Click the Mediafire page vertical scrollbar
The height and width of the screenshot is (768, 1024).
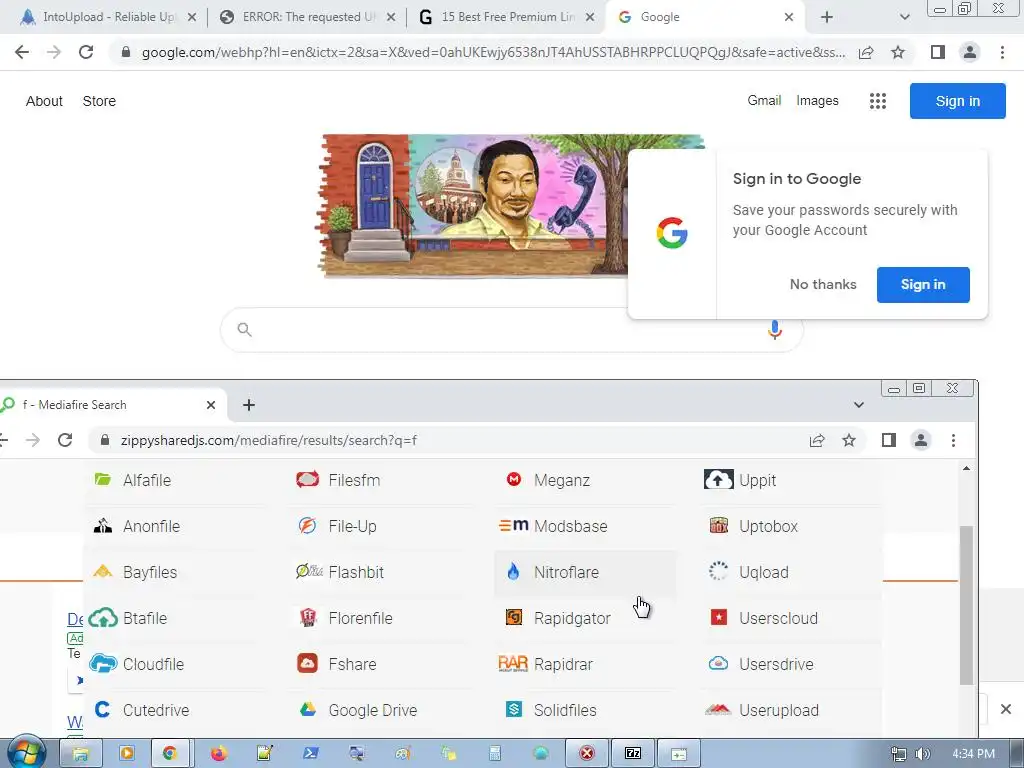tap(966, 604)
